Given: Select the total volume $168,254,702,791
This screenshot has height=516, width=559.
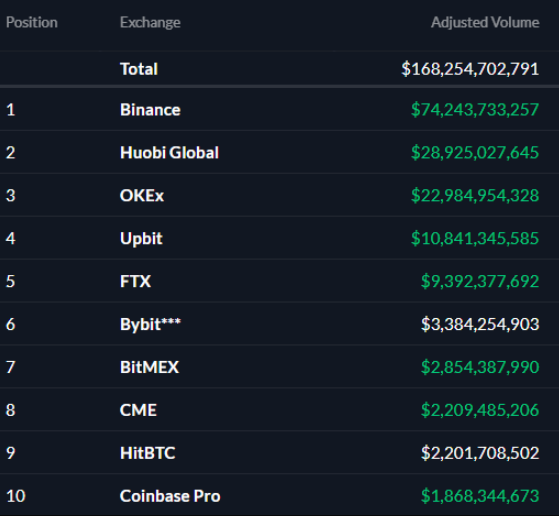Looking at the screenshot, I should pyautogui.click(x=470, y=69).
